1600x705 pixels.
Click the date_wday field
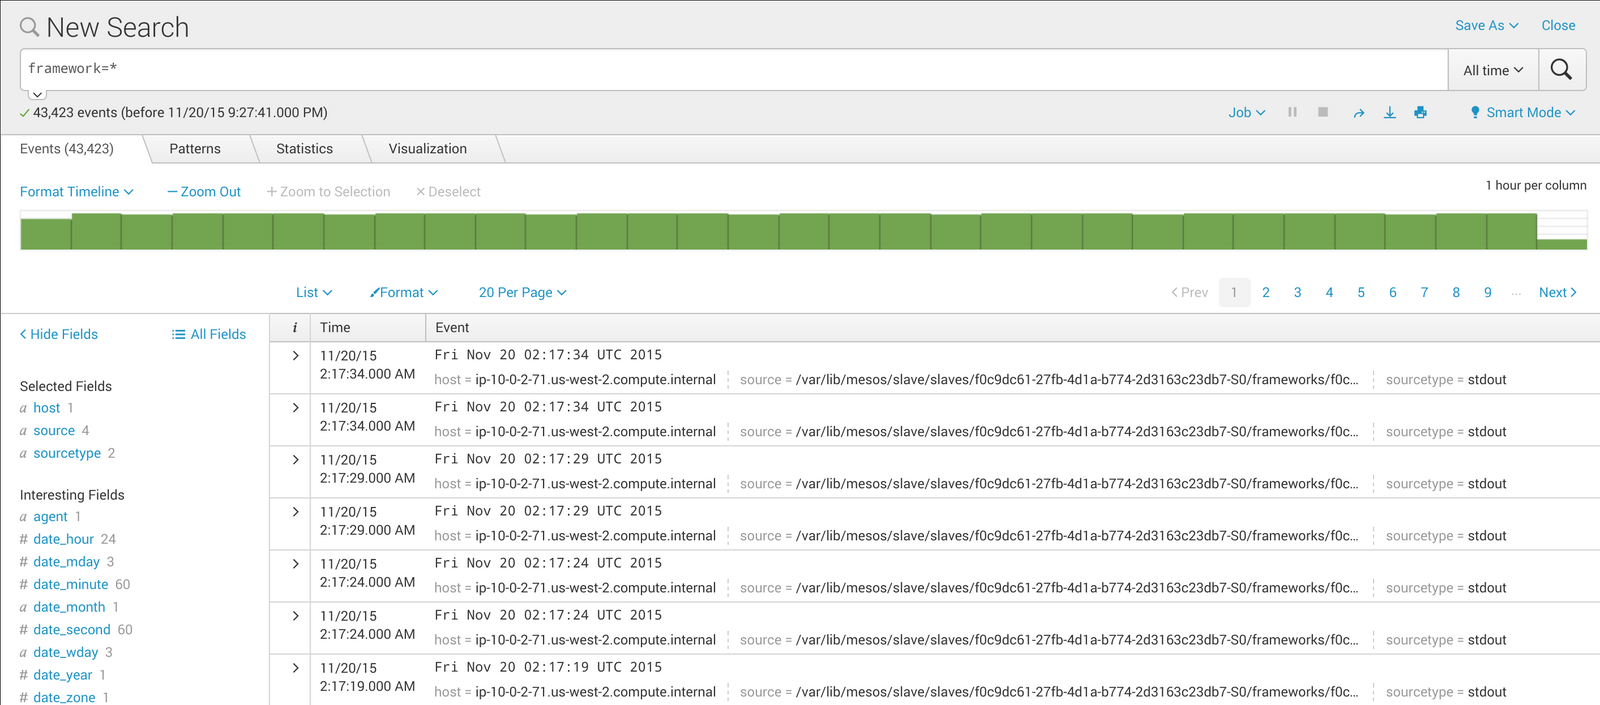tap(65, 653)
